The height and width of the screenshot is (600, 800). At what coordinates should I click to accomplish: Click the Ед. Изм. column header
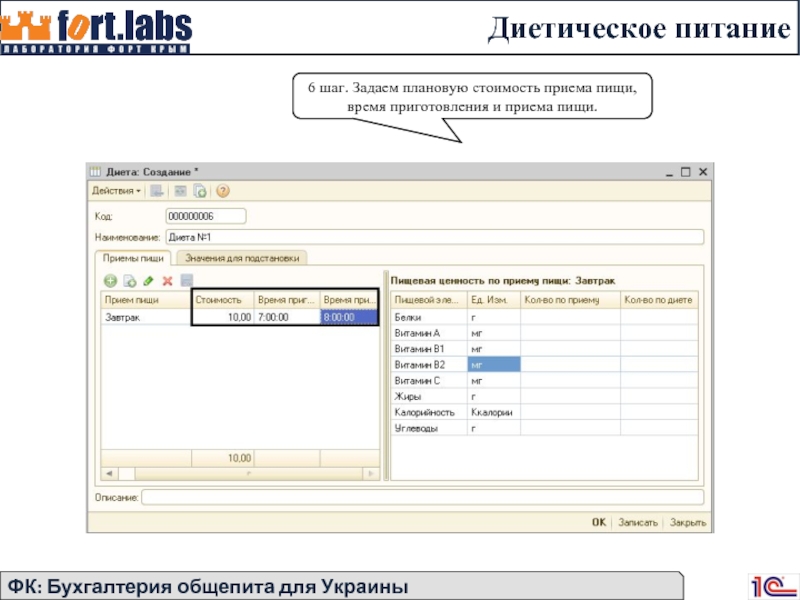(493, 300)
